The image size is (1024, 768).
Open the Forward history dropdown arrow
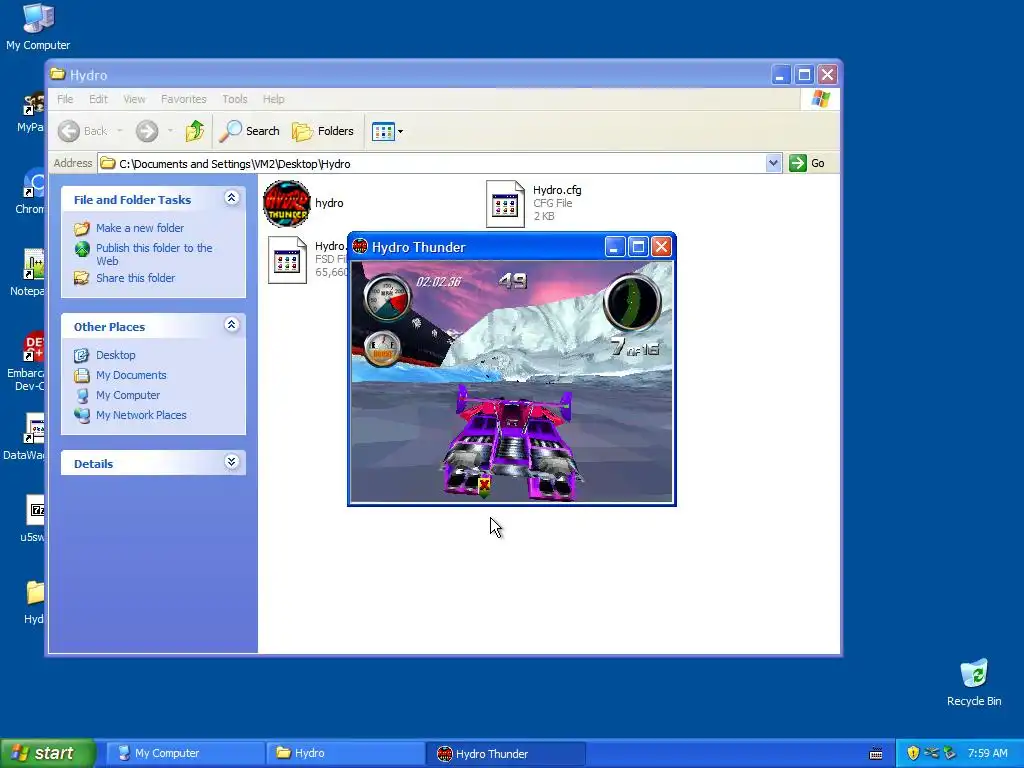click(170, 131)
